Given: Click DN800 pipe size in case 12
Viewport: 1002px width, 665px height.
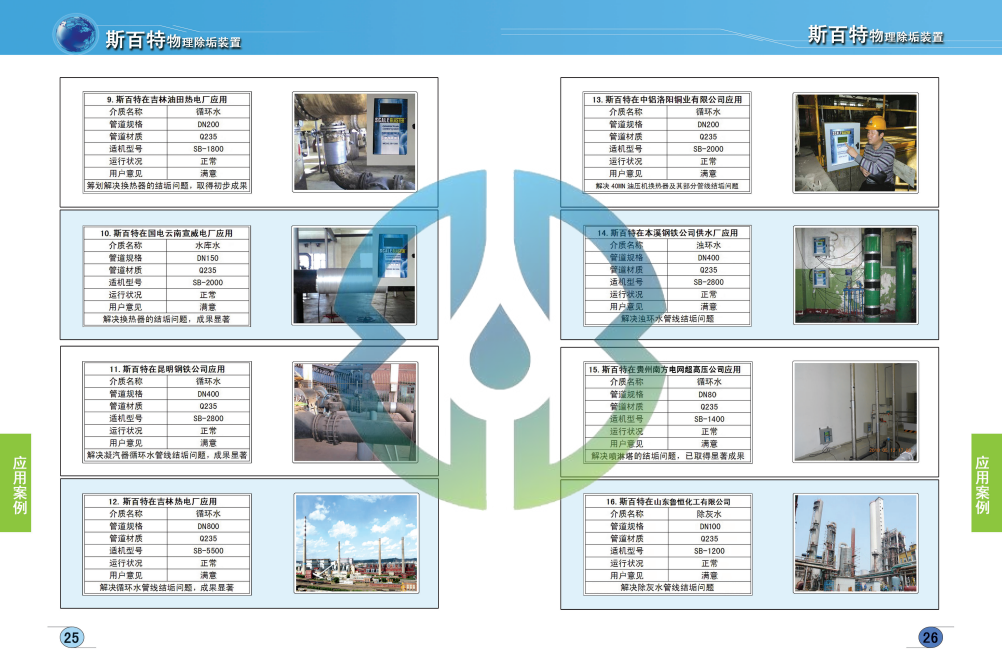Looking at the screenshot, I should click(x=208, y=526).
